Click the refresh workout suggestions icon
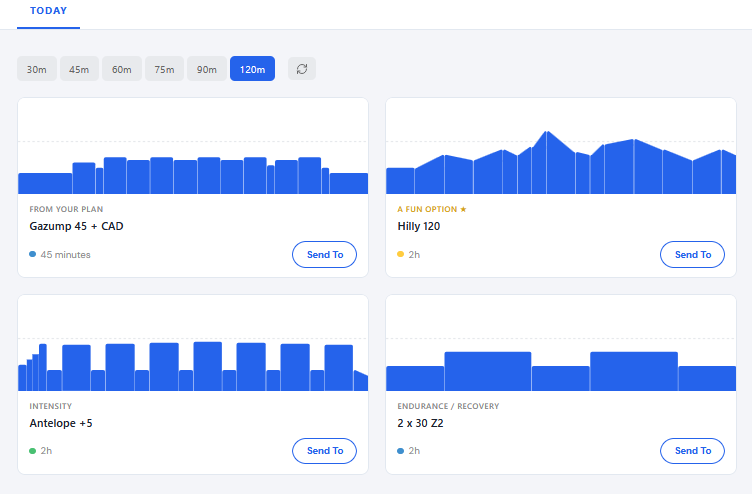This screenshot has width=752, height=494. click(x=302, y=69)
